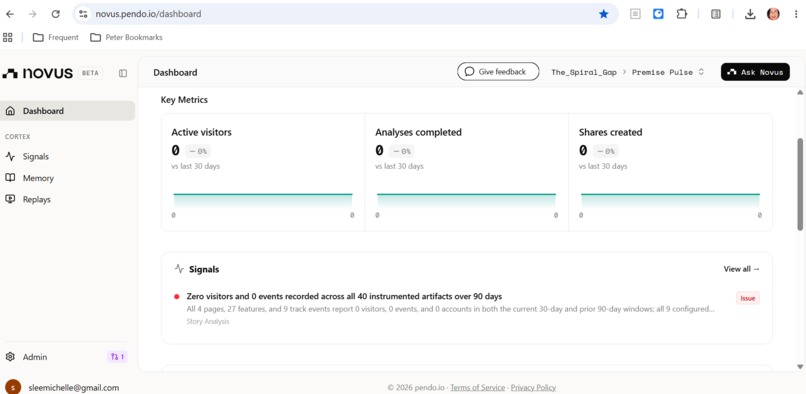Click the Ask Novus button
Viewport: 806px width, 394px height.
[x=755, y=72]
